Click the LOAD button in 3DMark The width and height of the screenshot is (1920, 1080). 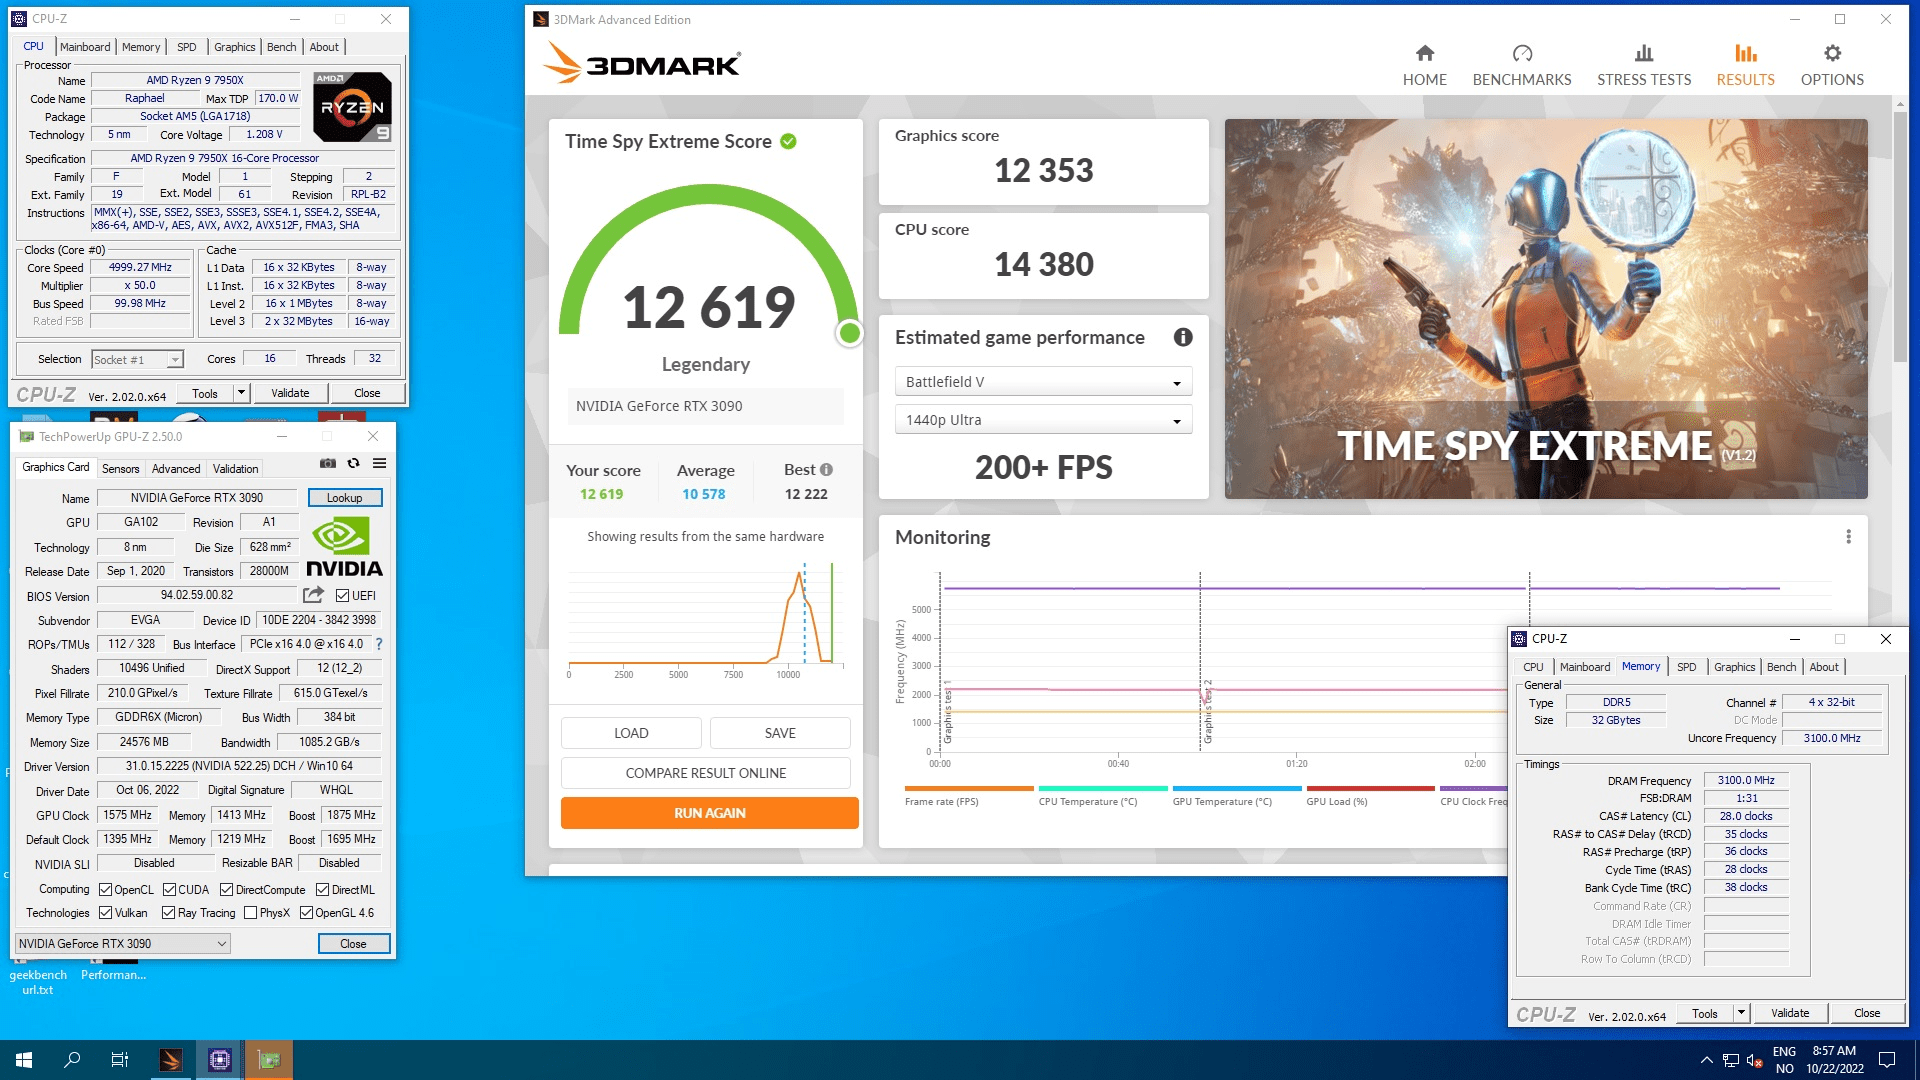[631, 733]
